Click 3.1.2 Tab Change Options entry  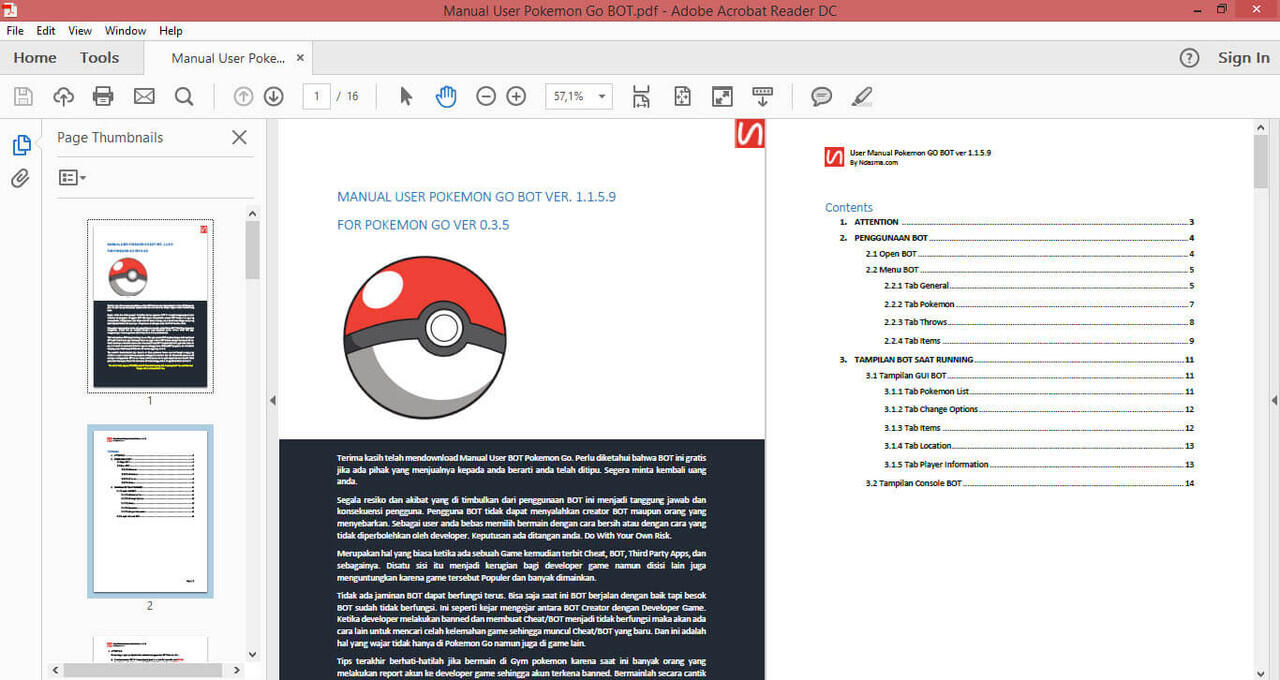1039,409
